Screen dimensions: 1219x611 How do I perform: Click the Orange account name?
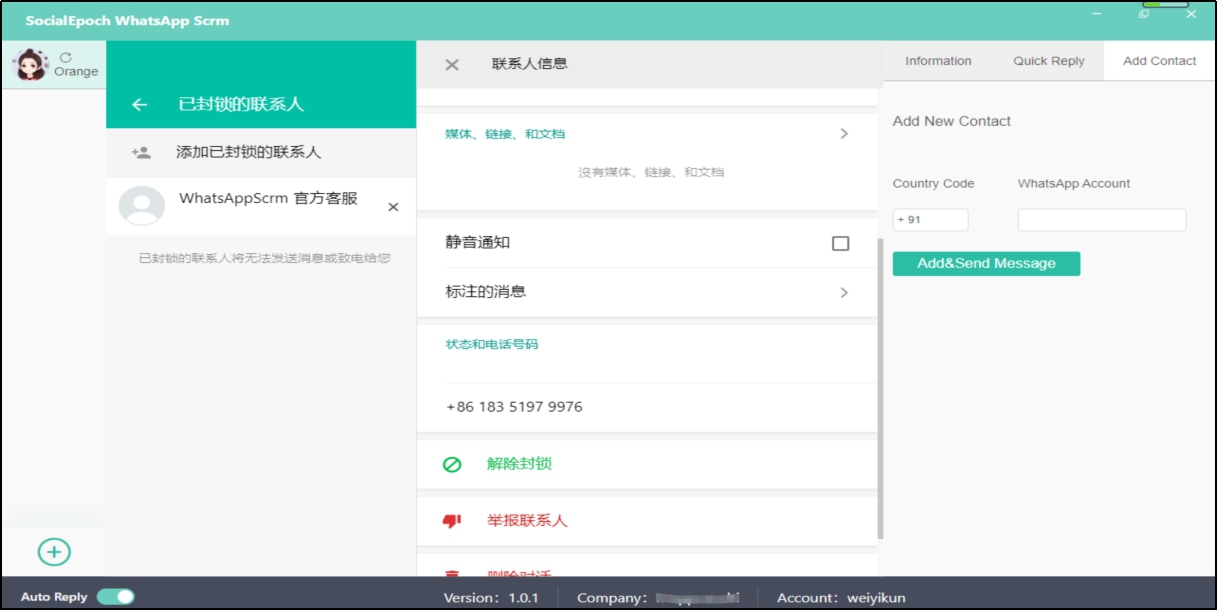[76, 72]
